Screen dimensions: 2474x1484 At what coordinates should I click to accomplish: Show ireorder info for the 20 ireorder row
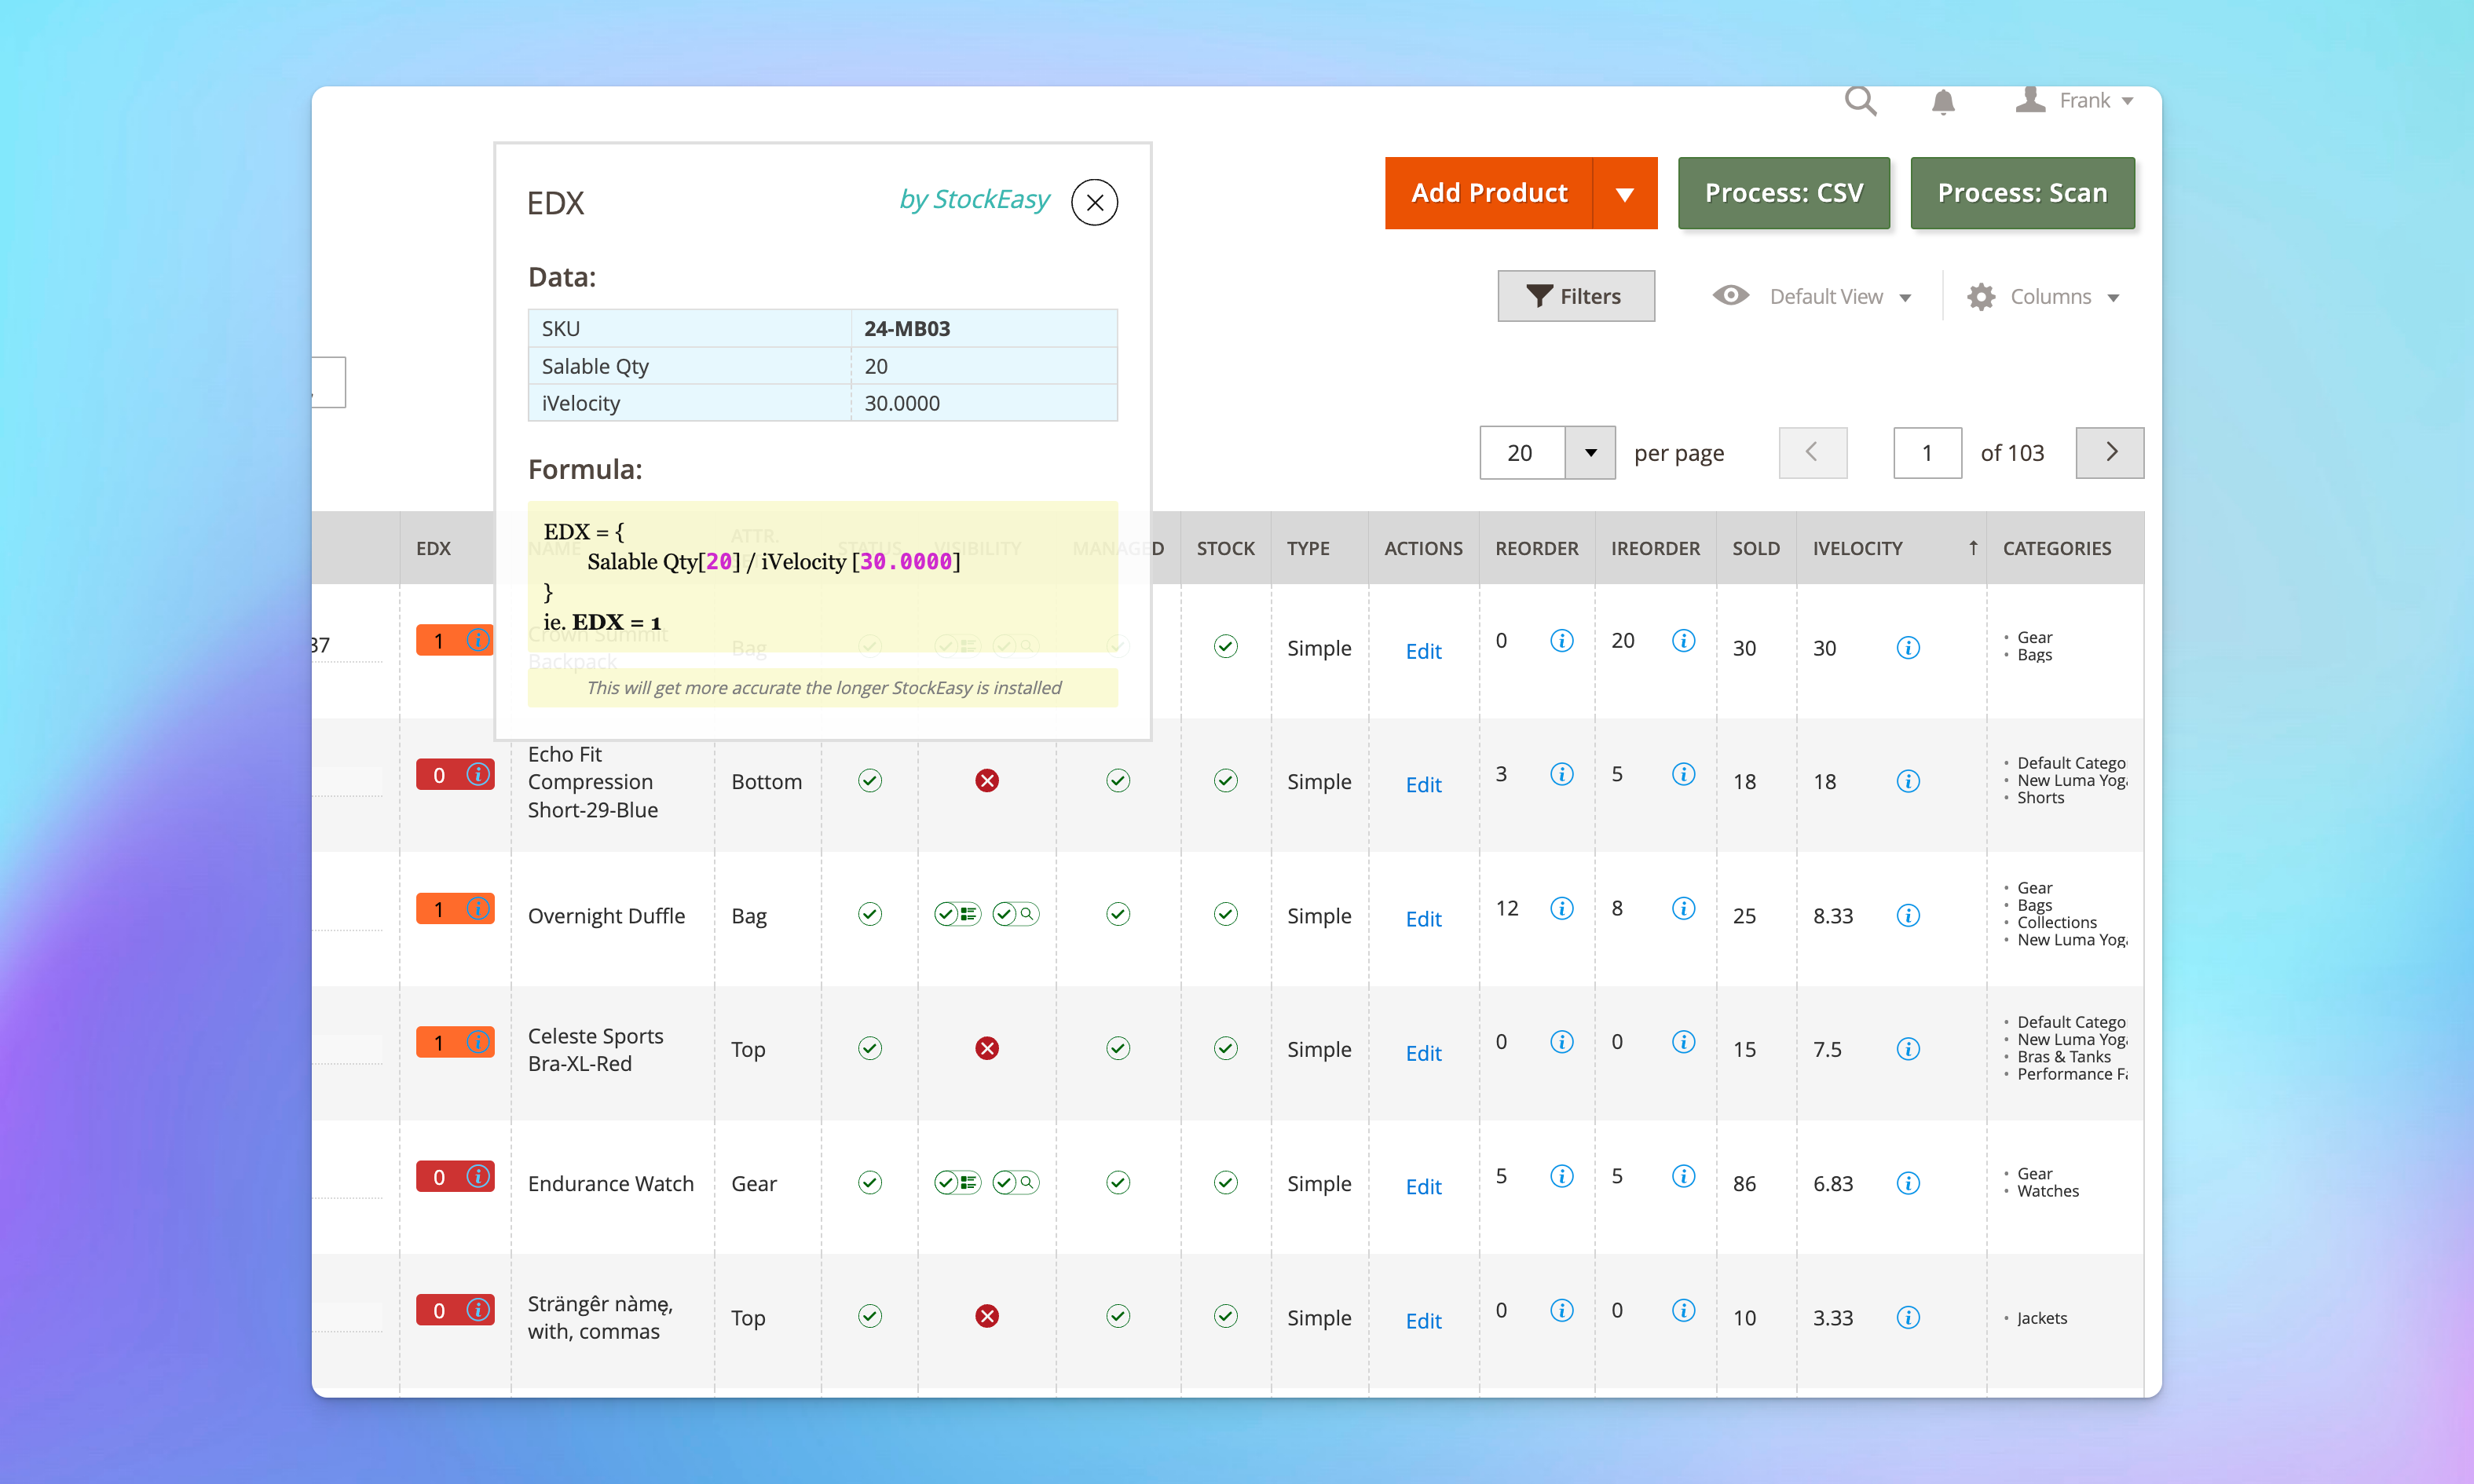click(x=1683, y=640)
